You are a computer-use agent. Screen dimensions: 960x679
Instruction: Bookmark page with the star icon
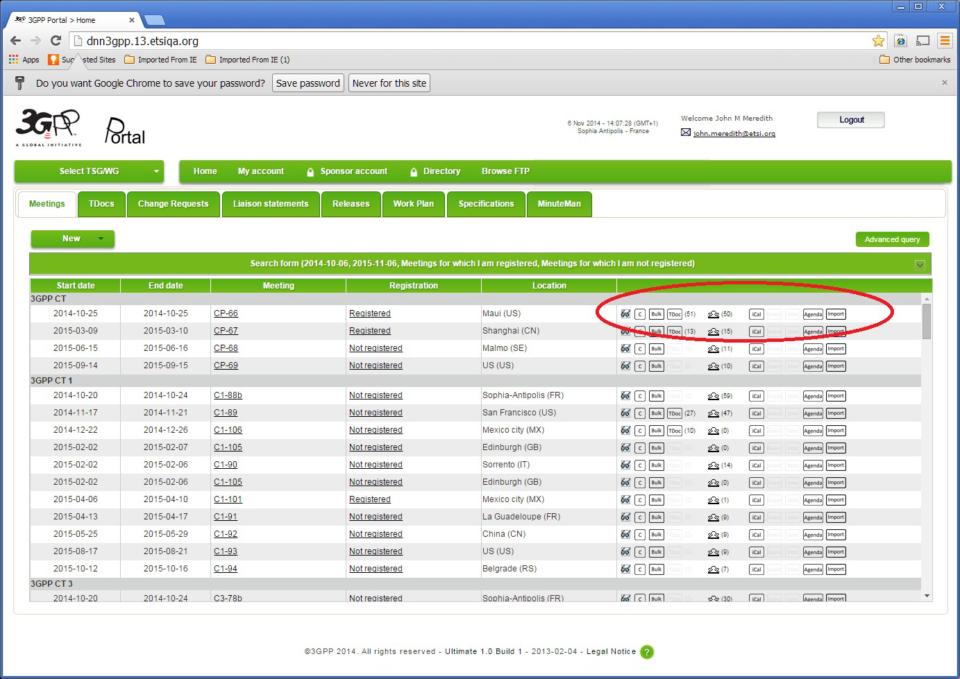(878, 41)
